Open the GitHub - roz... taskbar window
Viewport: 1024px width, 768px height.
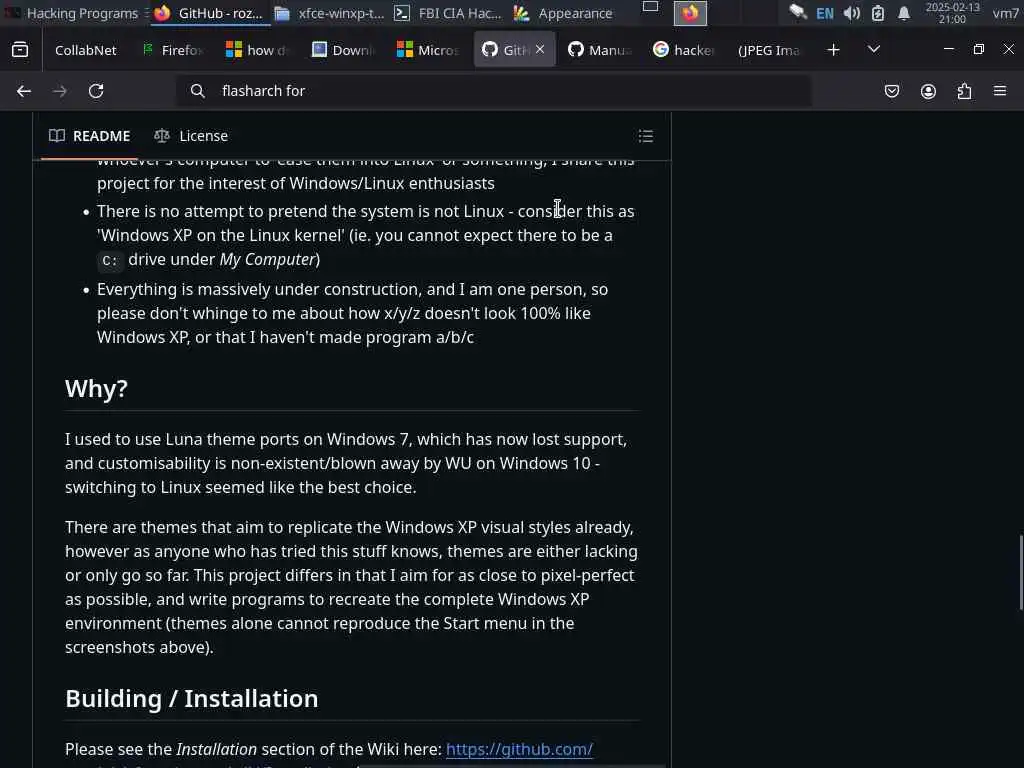pos(209,13)
